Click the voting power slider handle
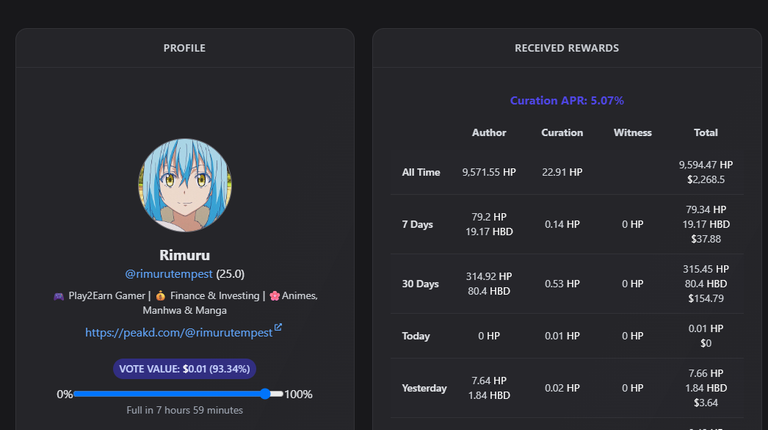Screen dimensions: 768x430 pos(265,394)
